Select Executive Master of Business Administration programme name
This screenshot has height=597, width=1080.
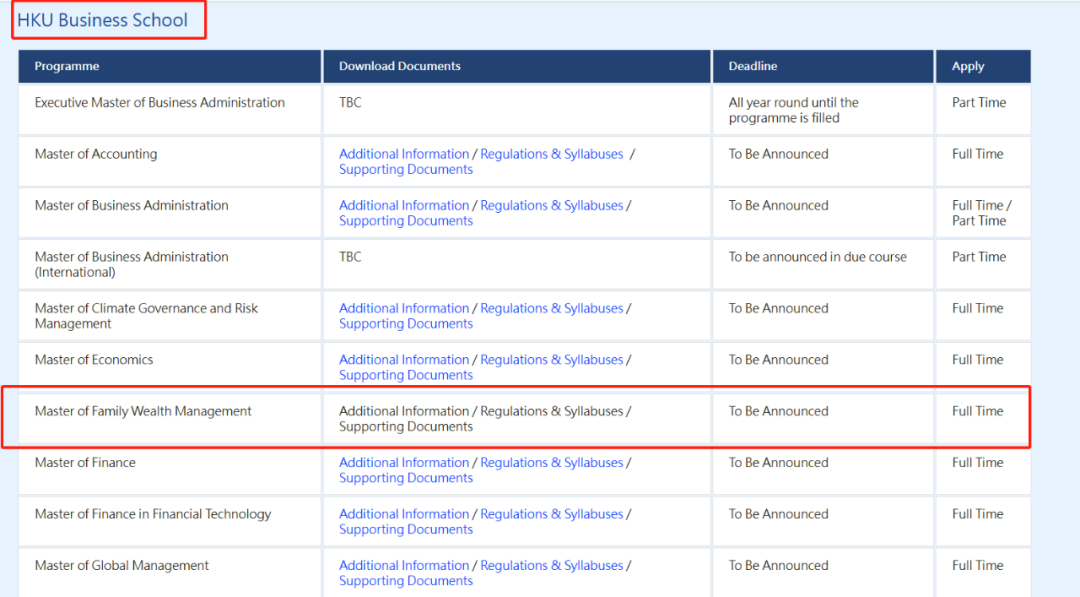tap(160, 103)
